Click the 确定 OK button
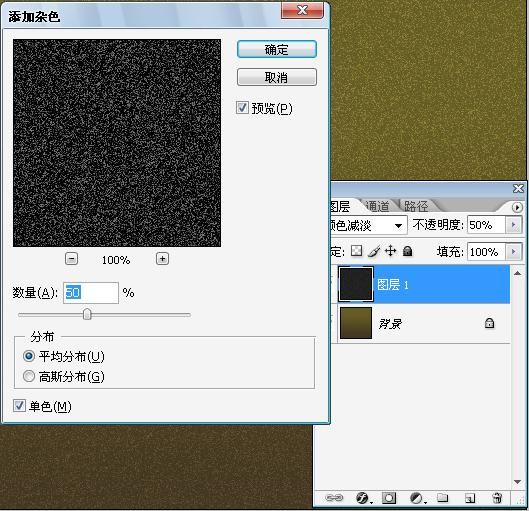The image size is (529, 511). coord(277,50)
